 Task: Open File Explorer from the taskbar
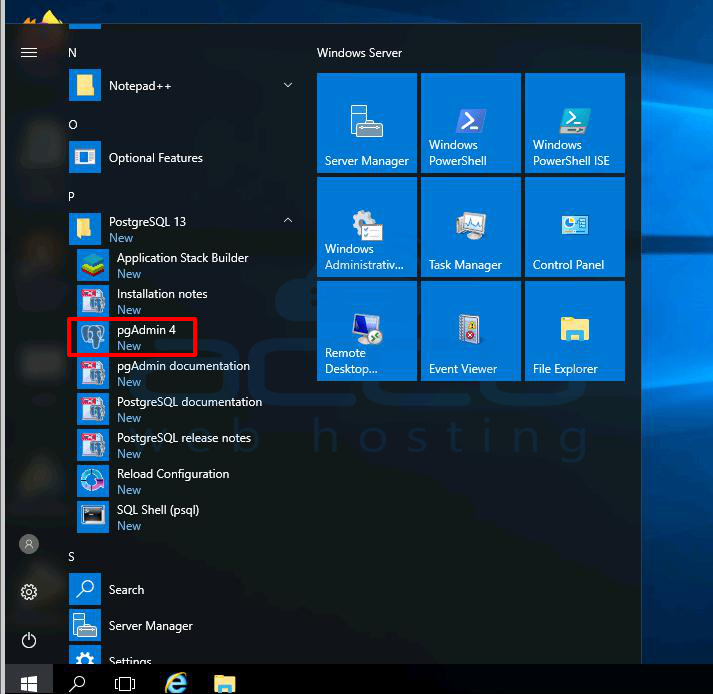pyautogui.click(x=225, y=683)
